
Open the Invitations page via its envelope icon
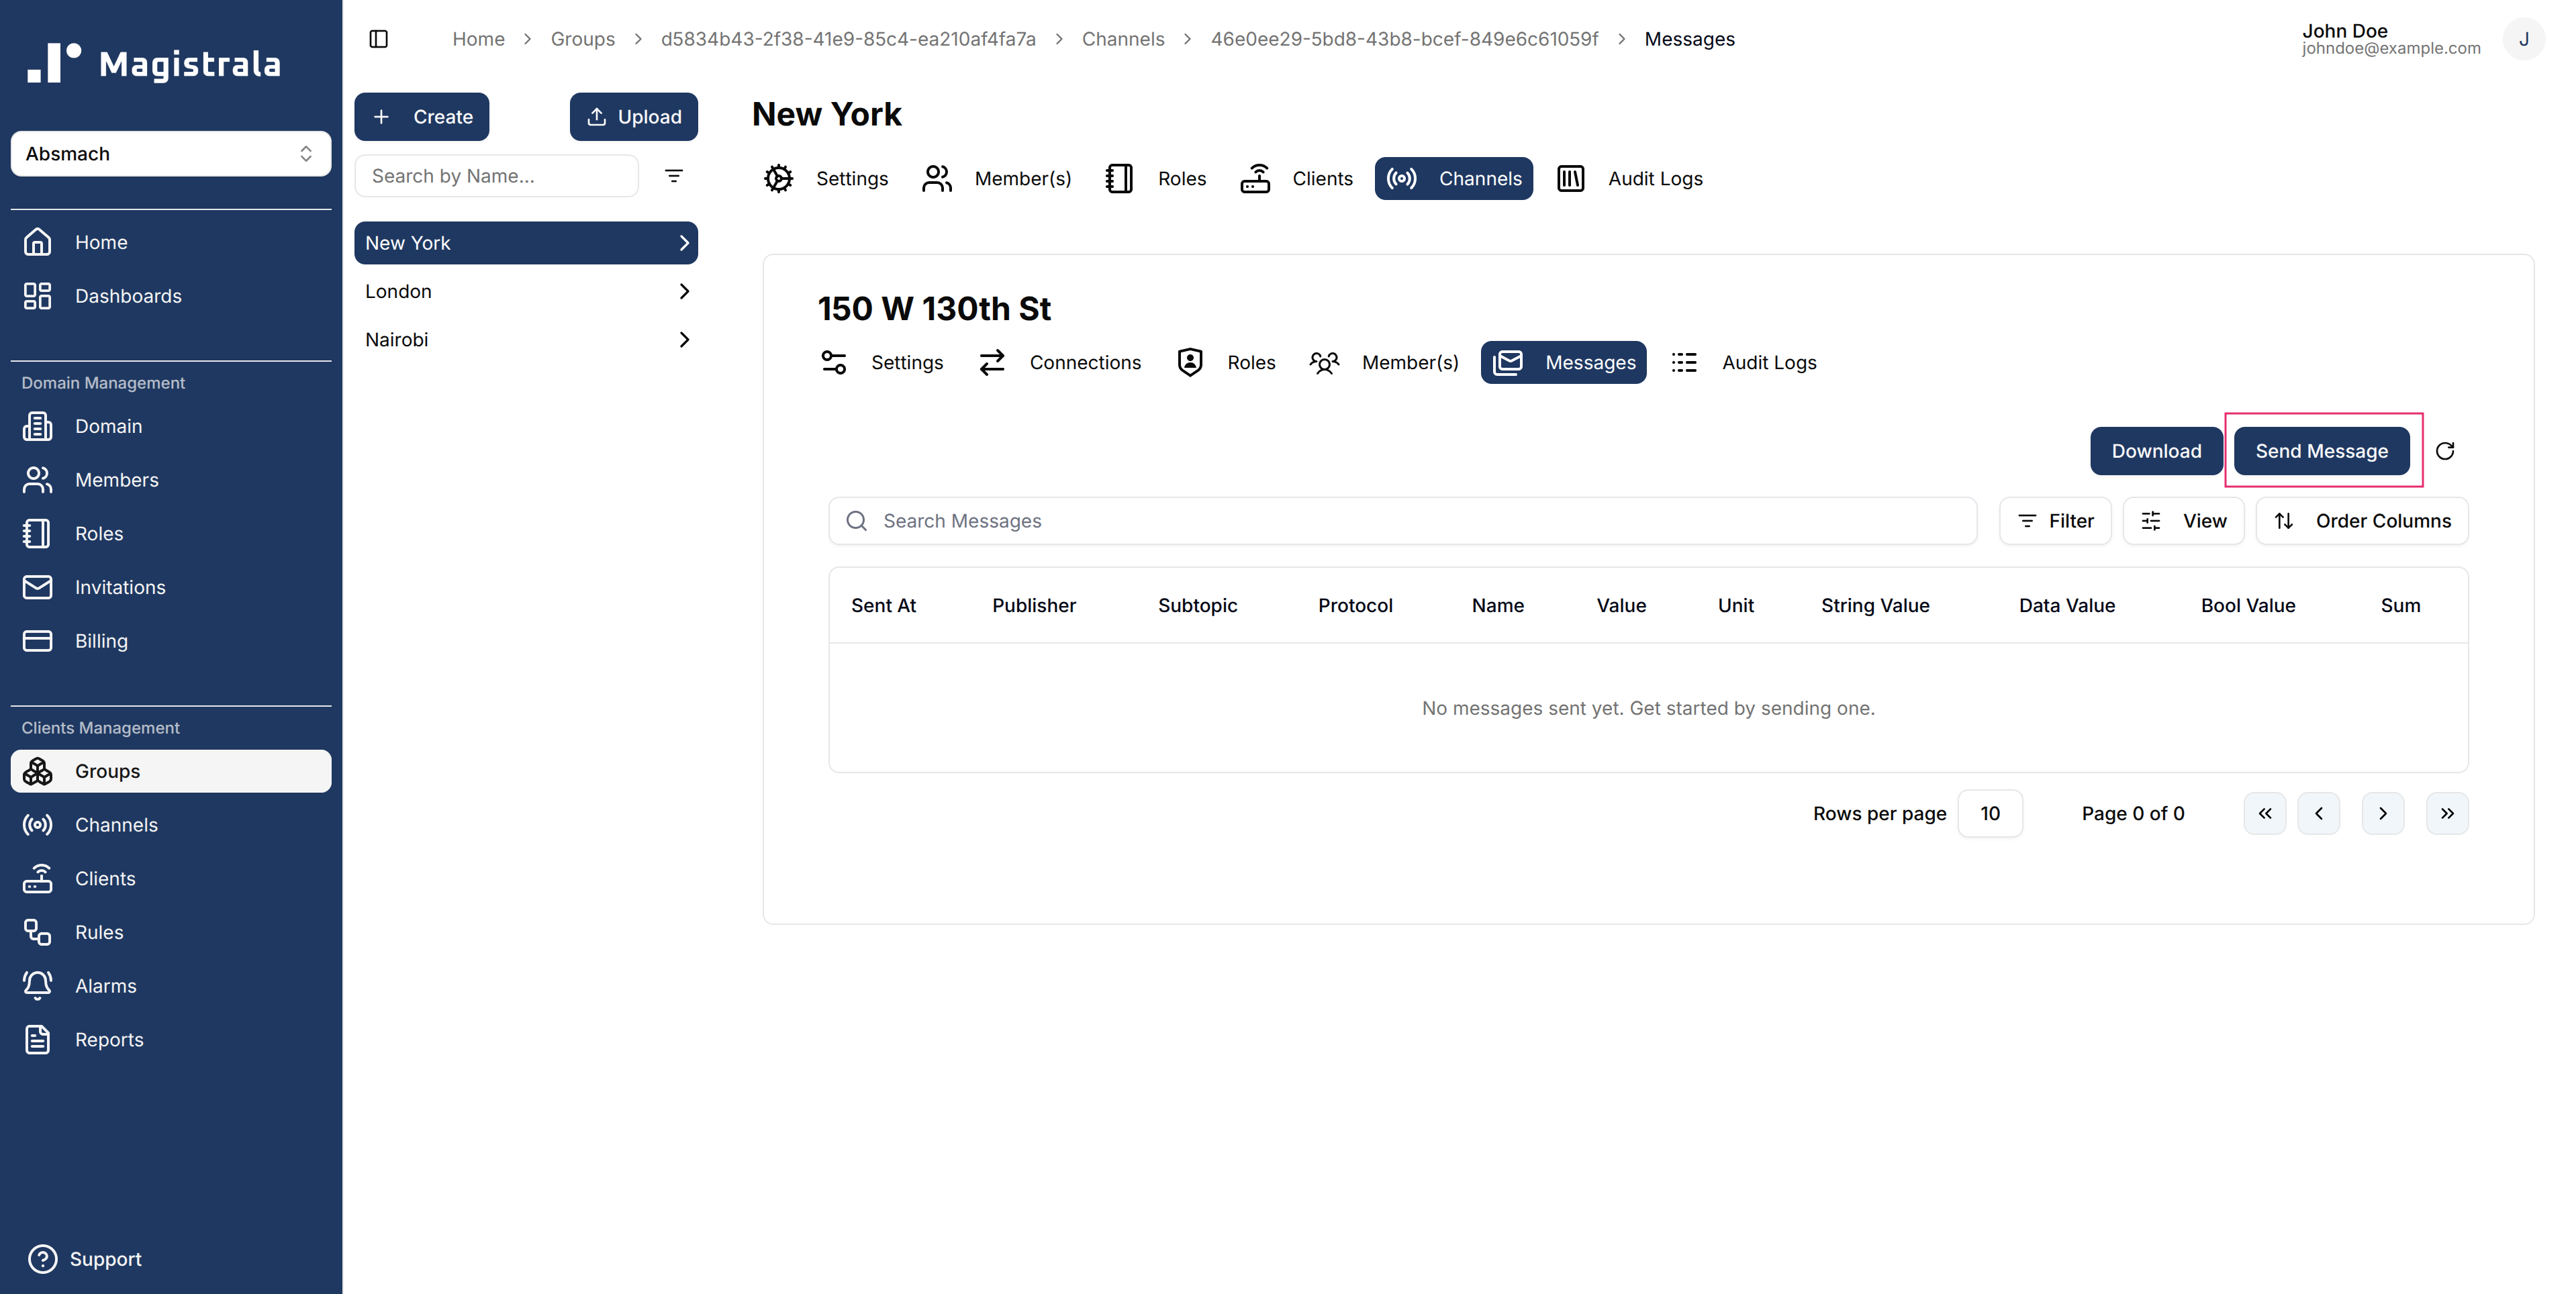[x=37, y=587]
